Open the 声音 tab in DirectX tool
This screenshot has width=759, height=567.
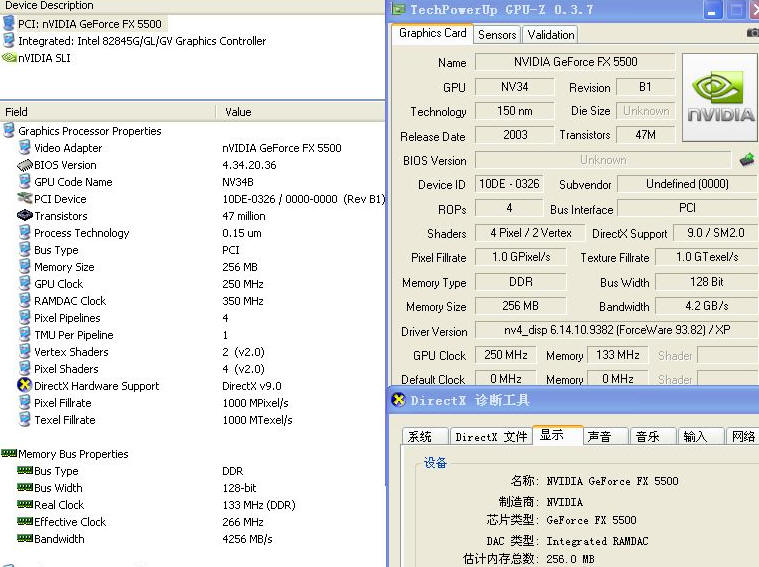click(x=606, y=436)
